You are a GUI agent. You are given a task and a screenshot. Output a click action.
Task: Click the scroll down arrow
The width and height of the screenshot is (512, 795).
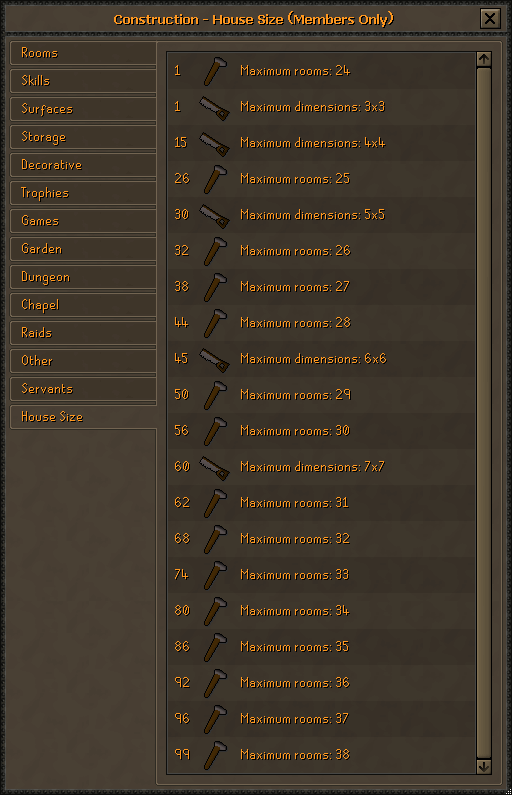pyautogui.click(x=484, y=766)
